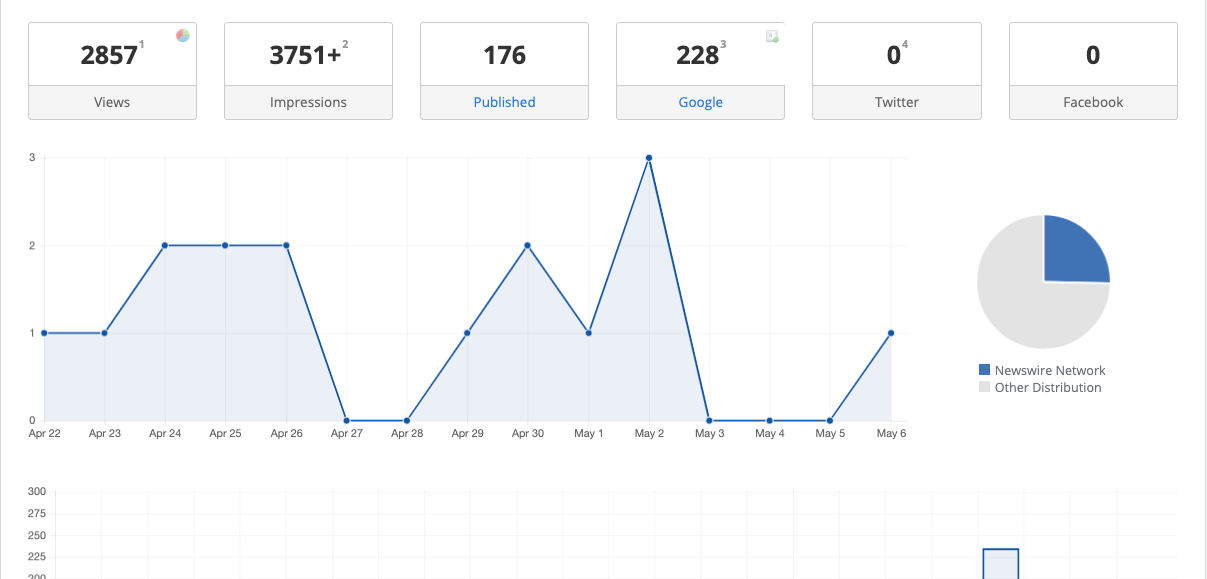The width and height of the screenshot is (1207, 579).
Task: Click the 3751+ Impressions stat card
Action: [308, 55]
